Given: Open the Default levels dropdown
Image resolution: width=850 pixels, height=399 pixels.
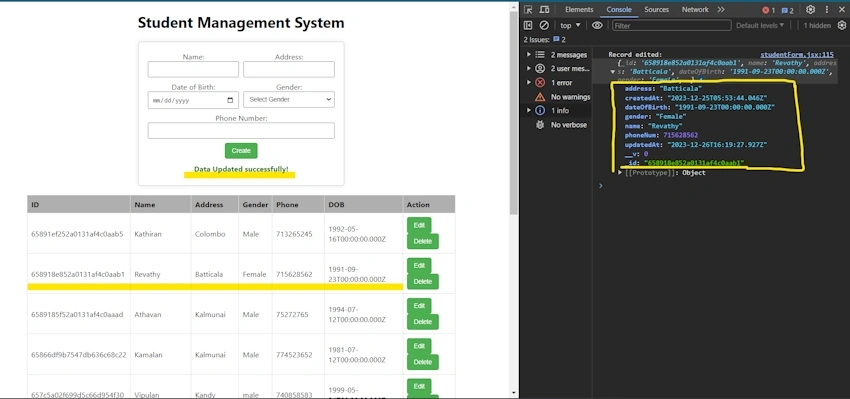Looking at the screenshot, I should tap(760, 25).
